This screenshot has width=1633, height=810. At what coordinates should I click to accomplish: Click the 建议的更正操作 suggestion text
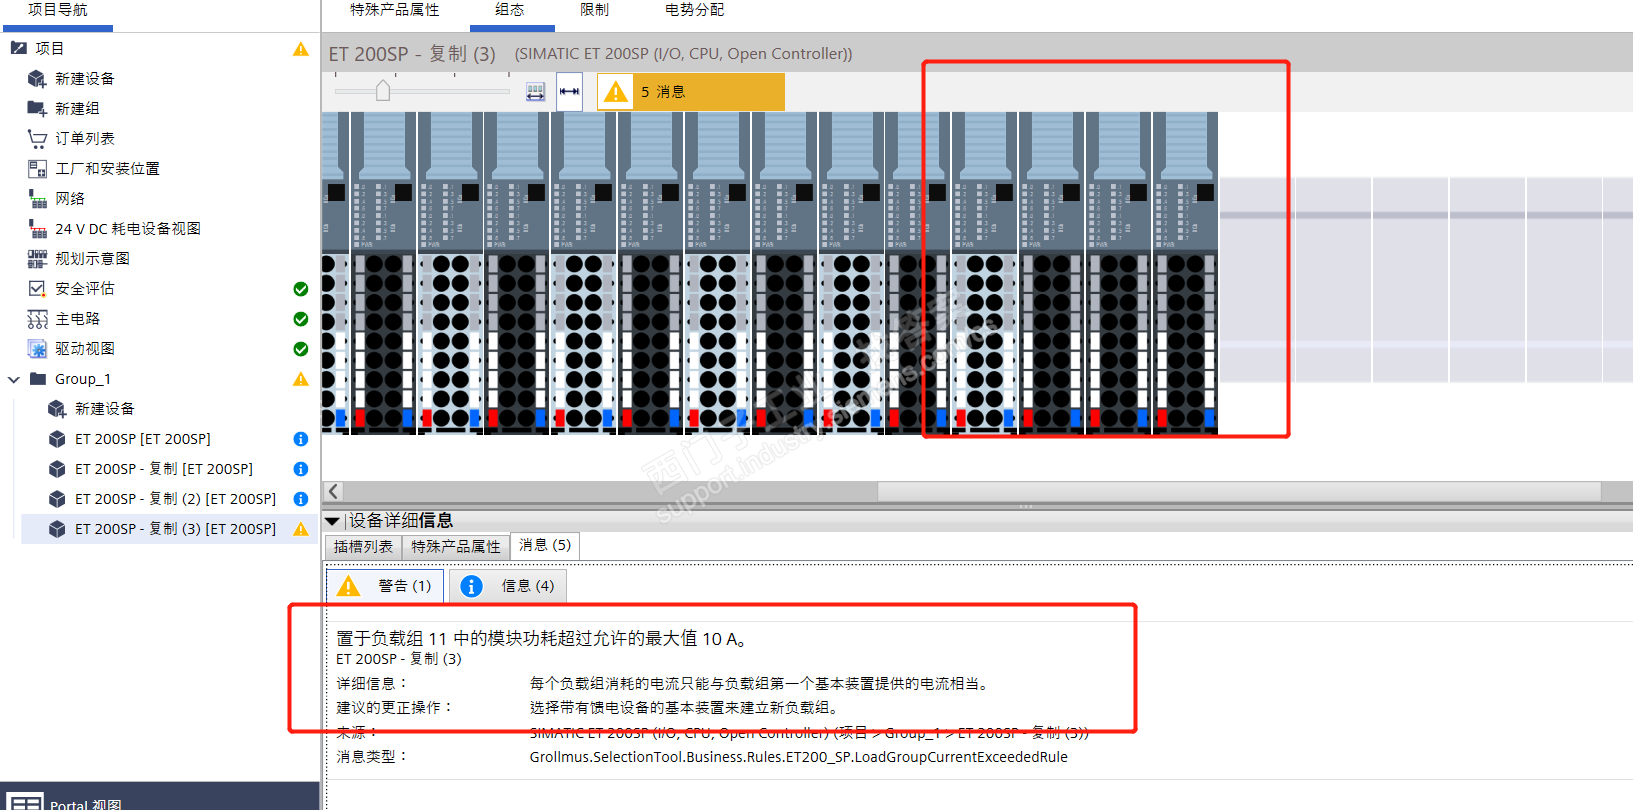(684, 708)
